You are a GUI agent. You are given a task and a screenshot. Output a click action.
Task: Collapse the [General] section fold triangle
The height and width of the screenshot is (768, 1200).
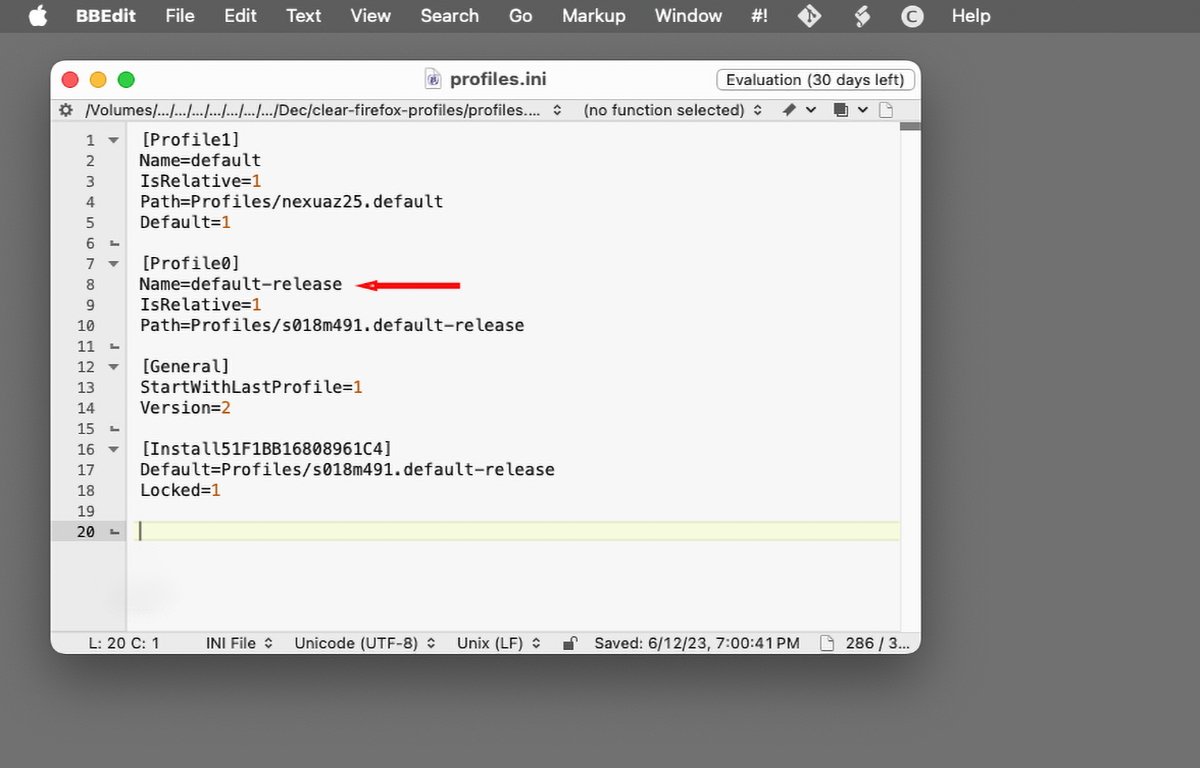[113, 367]
